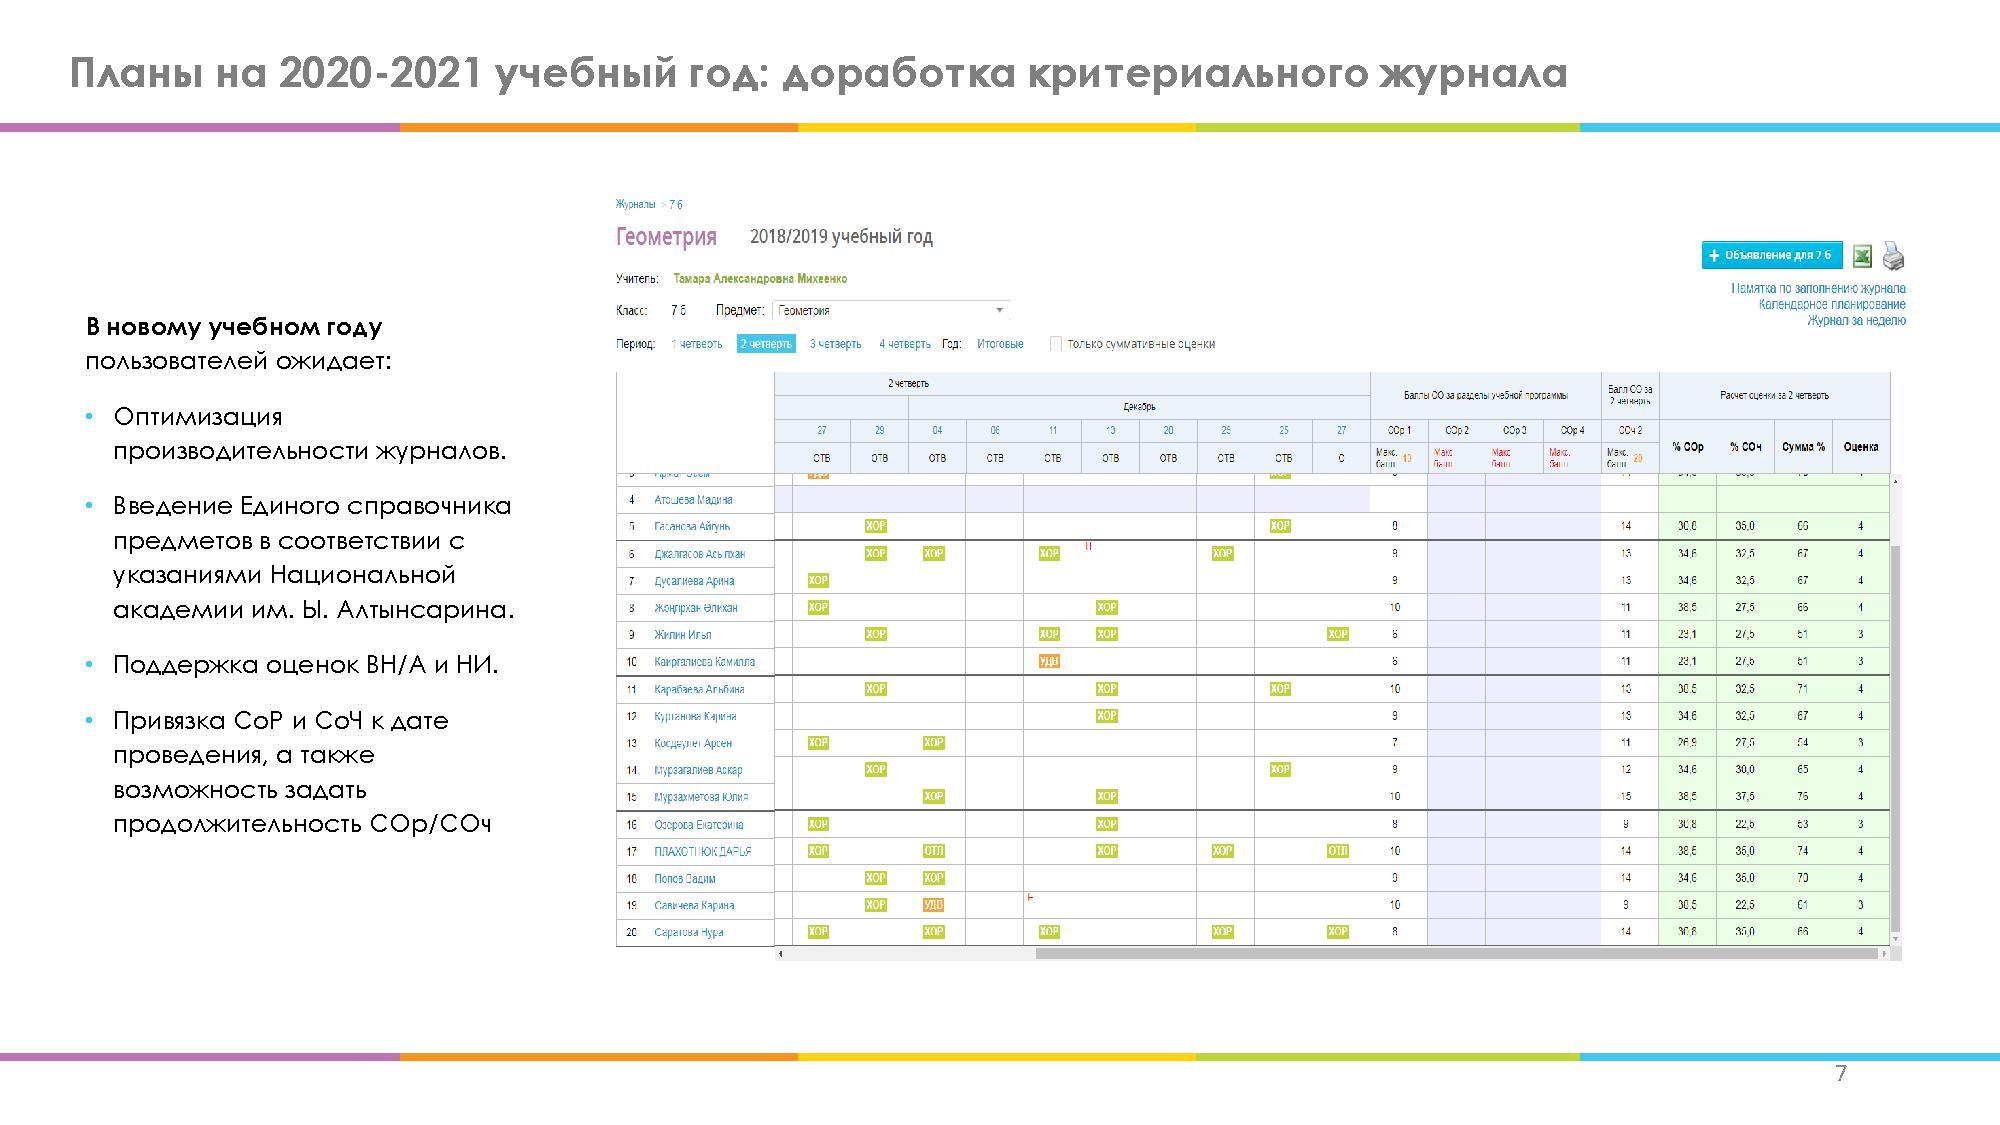
Task: Select 4 четверть period
Action: [904, 344]
